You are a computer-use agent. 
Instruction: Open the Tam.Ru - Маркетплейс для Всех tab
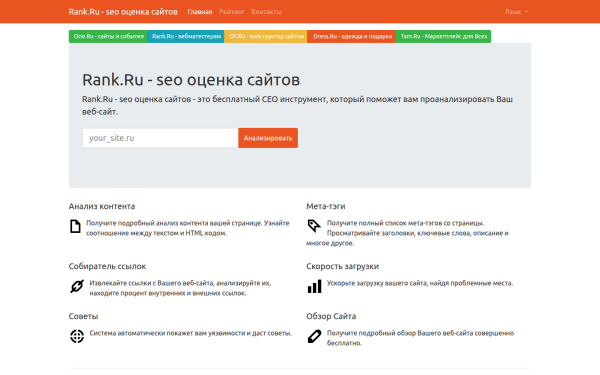pos(444,36)
